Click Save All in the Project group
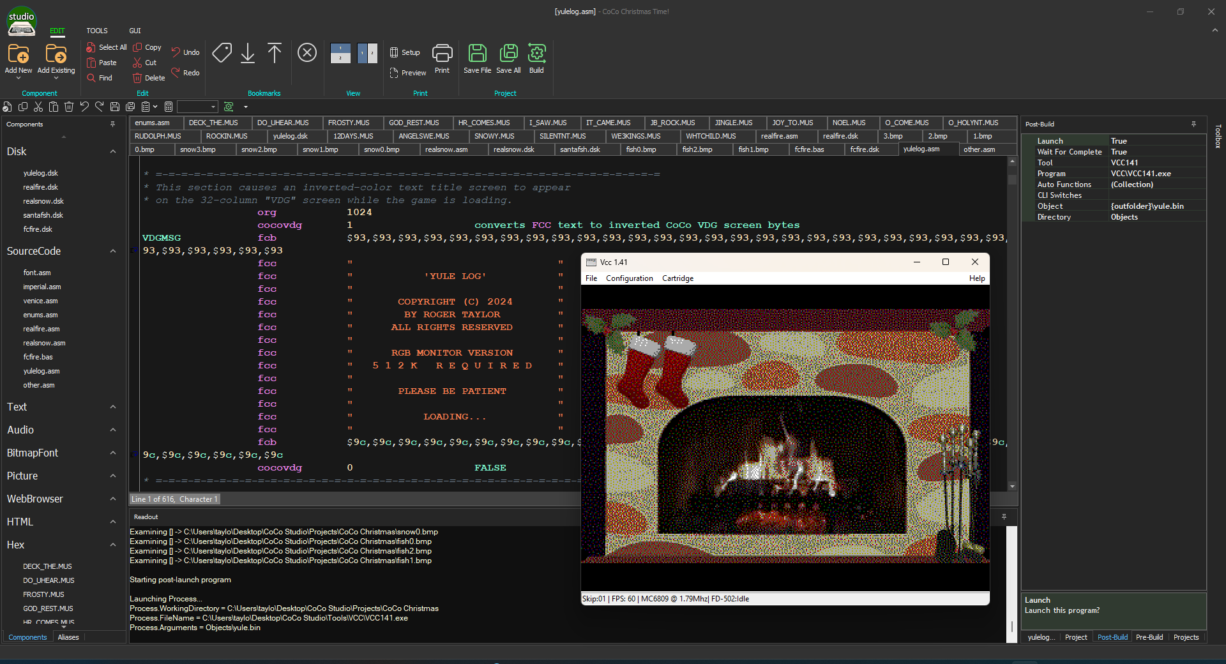The height and width of the screenshot is (664, 1226). tap(509, 58)
